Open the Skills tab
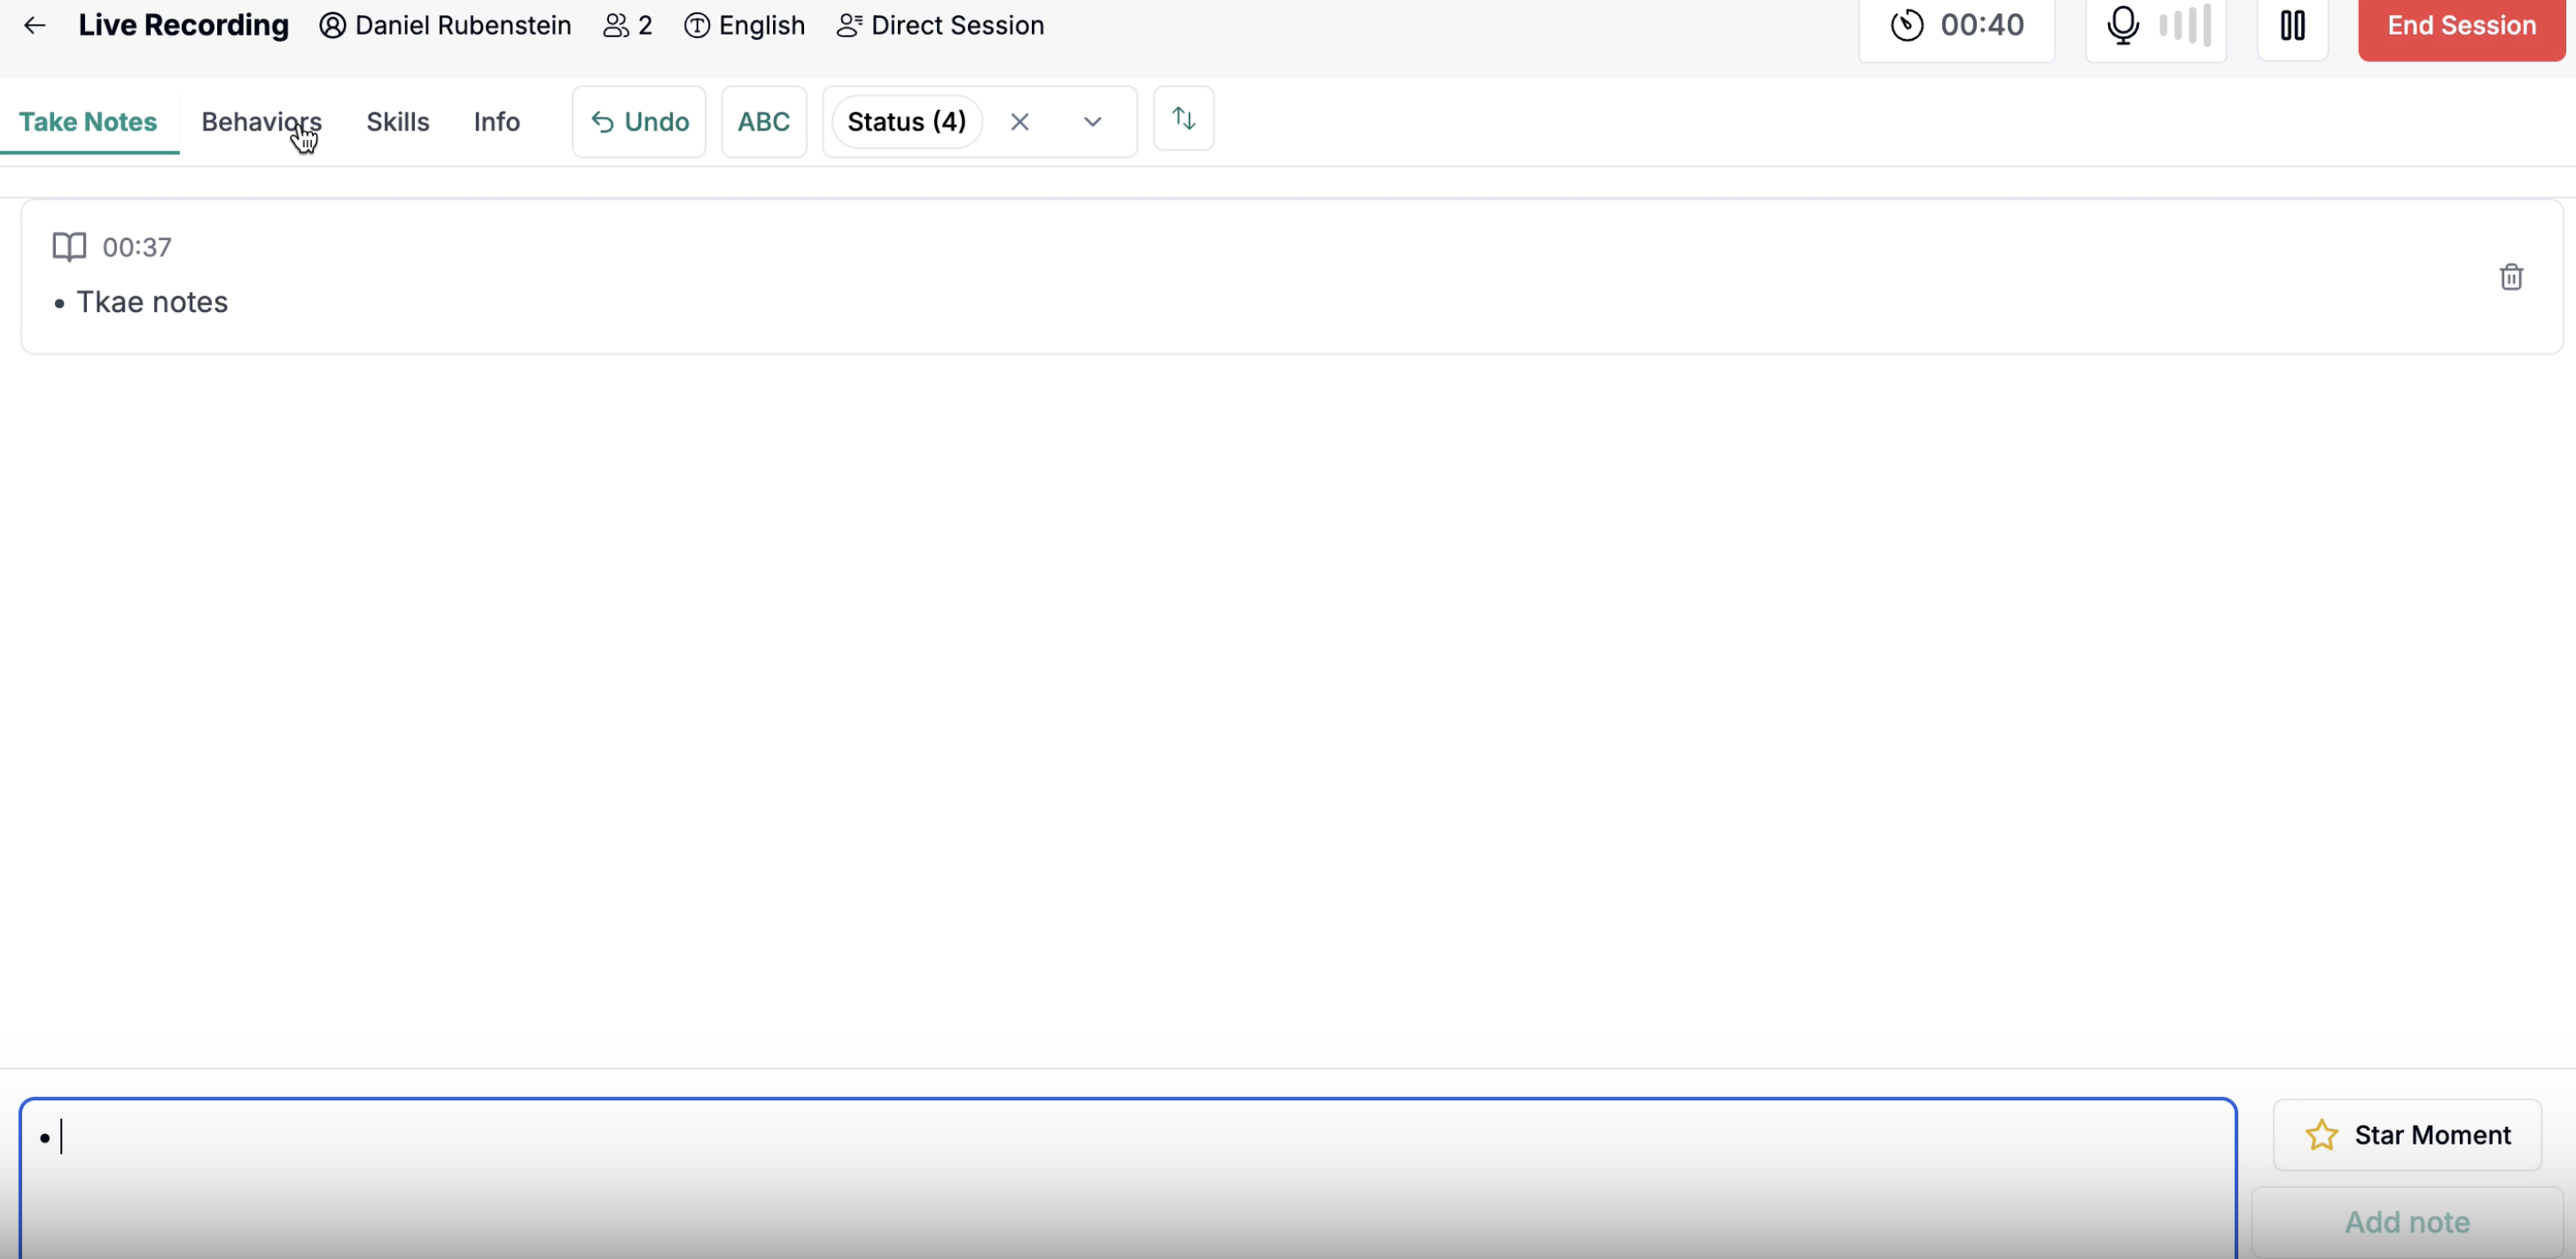 tap(398, 122)
